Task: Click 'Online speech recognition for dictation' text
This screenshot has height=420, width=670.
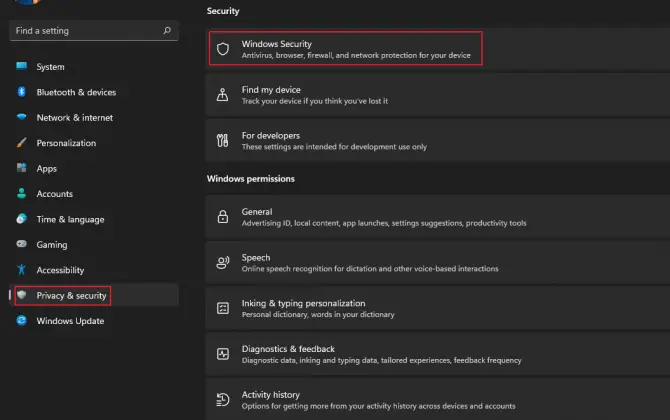Action: (x=370, y=269)
